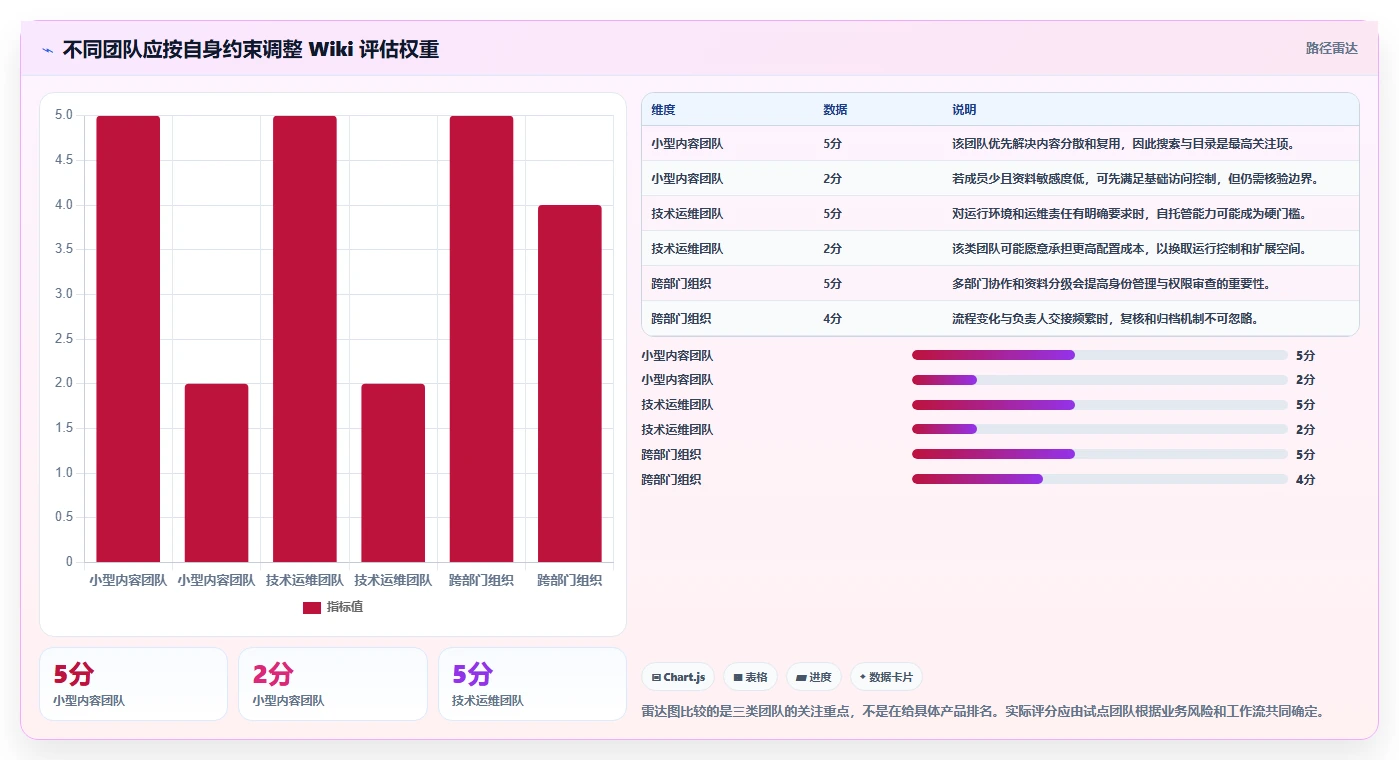Viewport: 1399px width, 760px height.
Task: Click the 小型内容团队 progress bar showing 5分
Action: coord(1100,355)
